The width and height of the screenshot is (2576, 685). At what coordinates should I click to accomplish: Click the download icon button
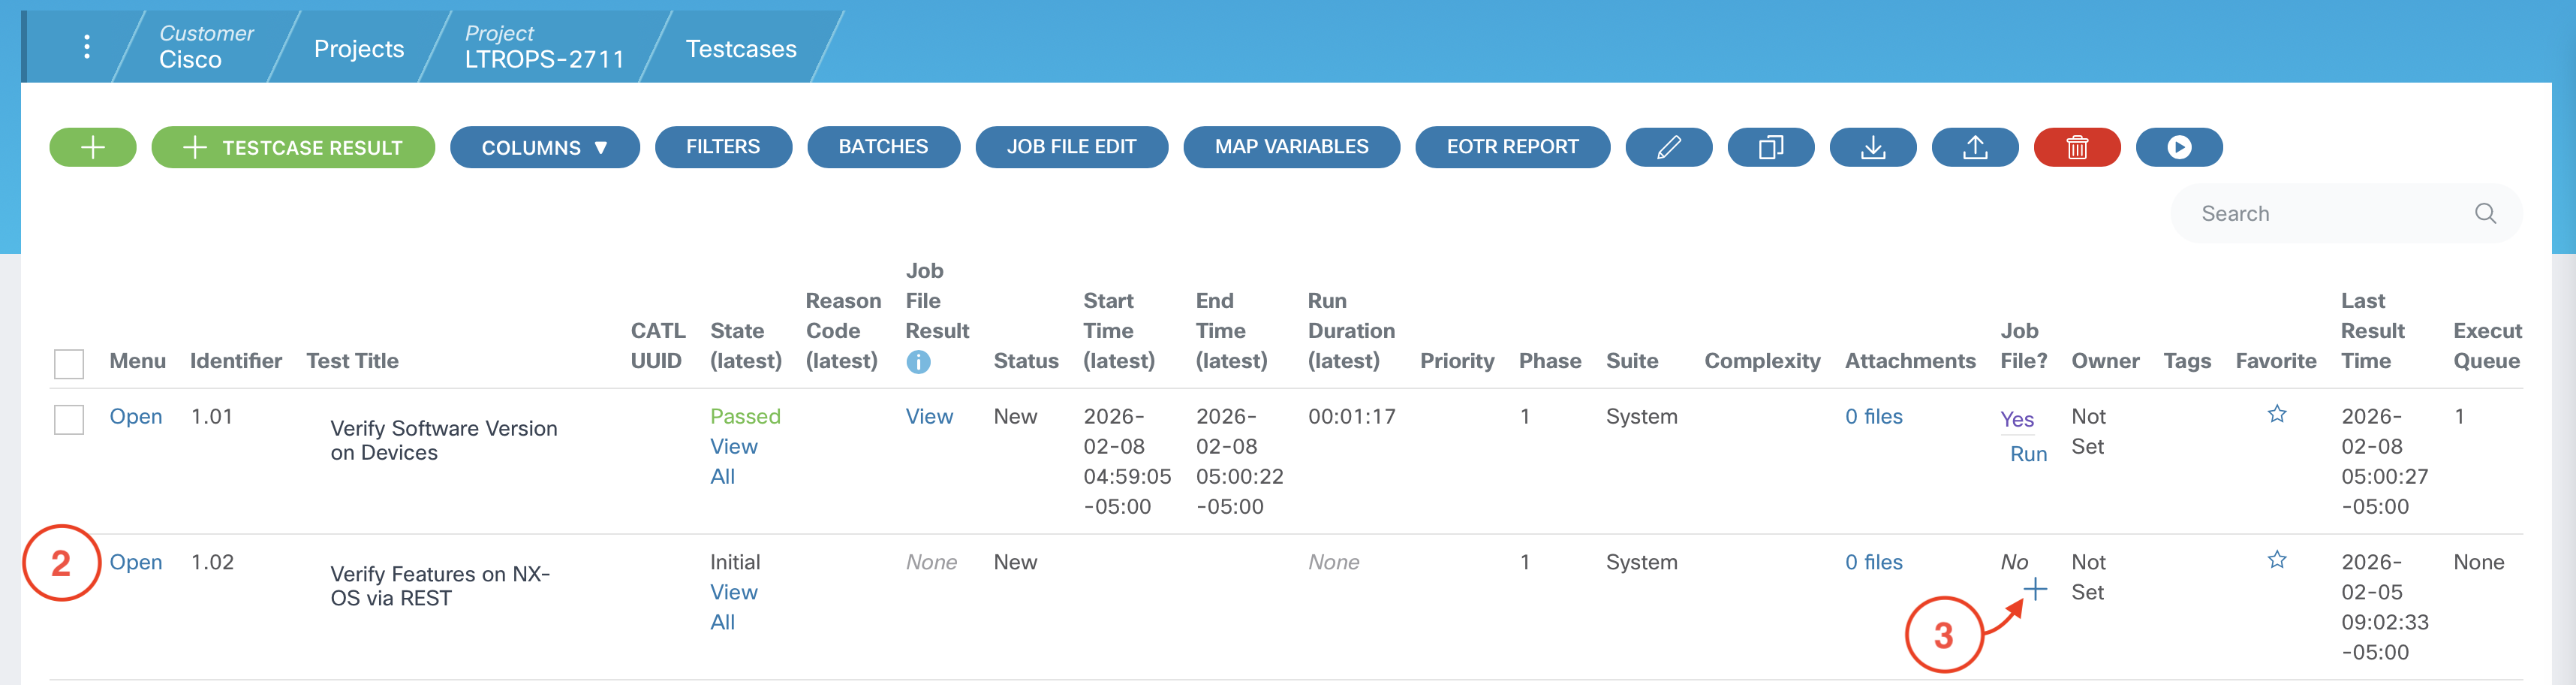click(1872, 148)
